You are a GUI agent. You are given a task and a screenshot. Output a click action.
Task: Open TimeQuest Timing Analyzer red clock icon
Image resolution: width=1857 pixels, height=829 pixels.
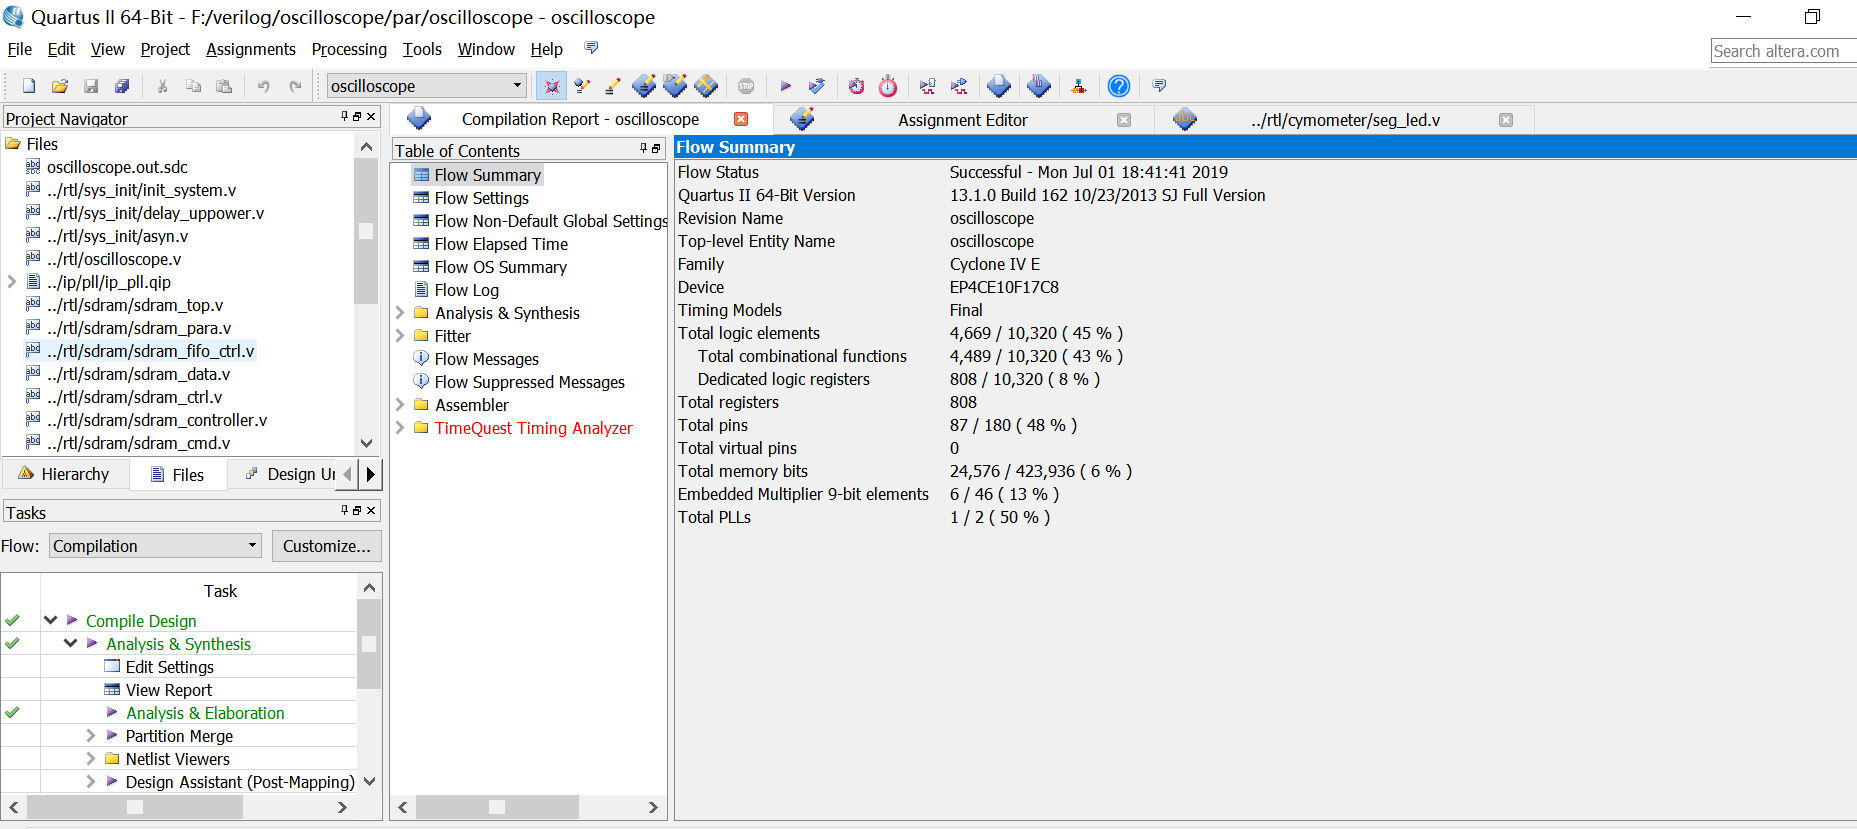(x=857, y=86)
